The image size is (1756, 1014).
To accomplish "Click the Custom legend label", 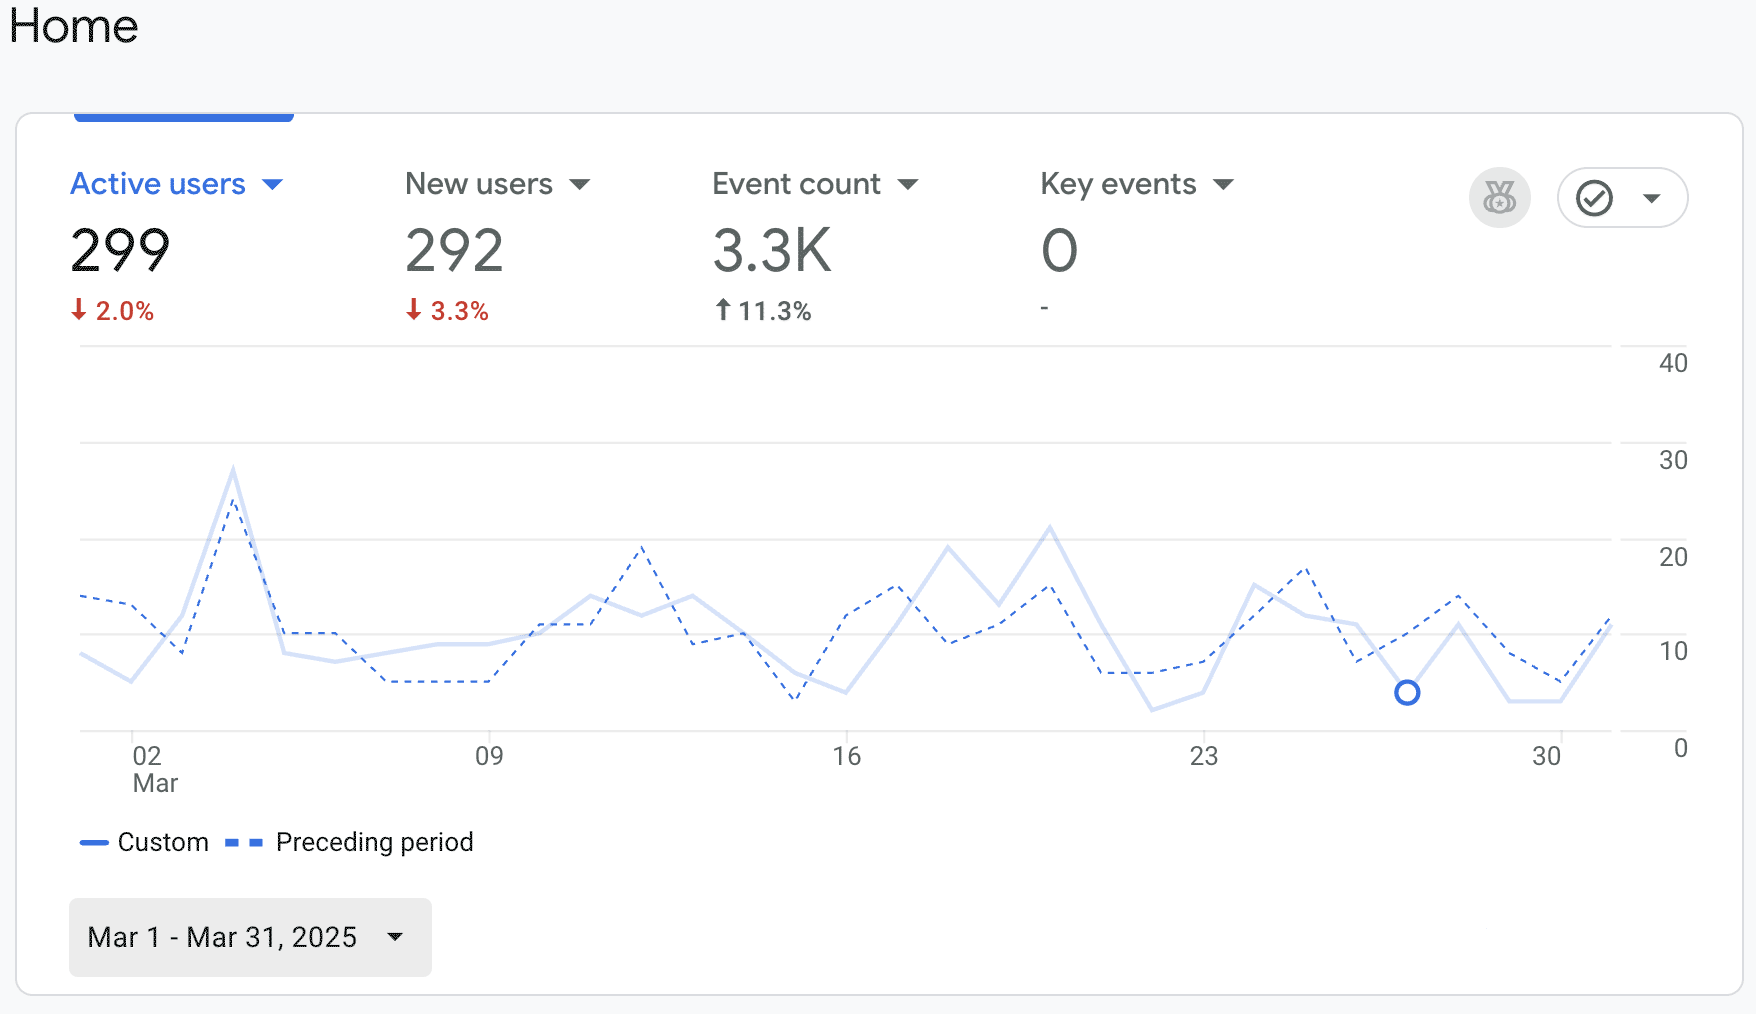I will point(163,842).
